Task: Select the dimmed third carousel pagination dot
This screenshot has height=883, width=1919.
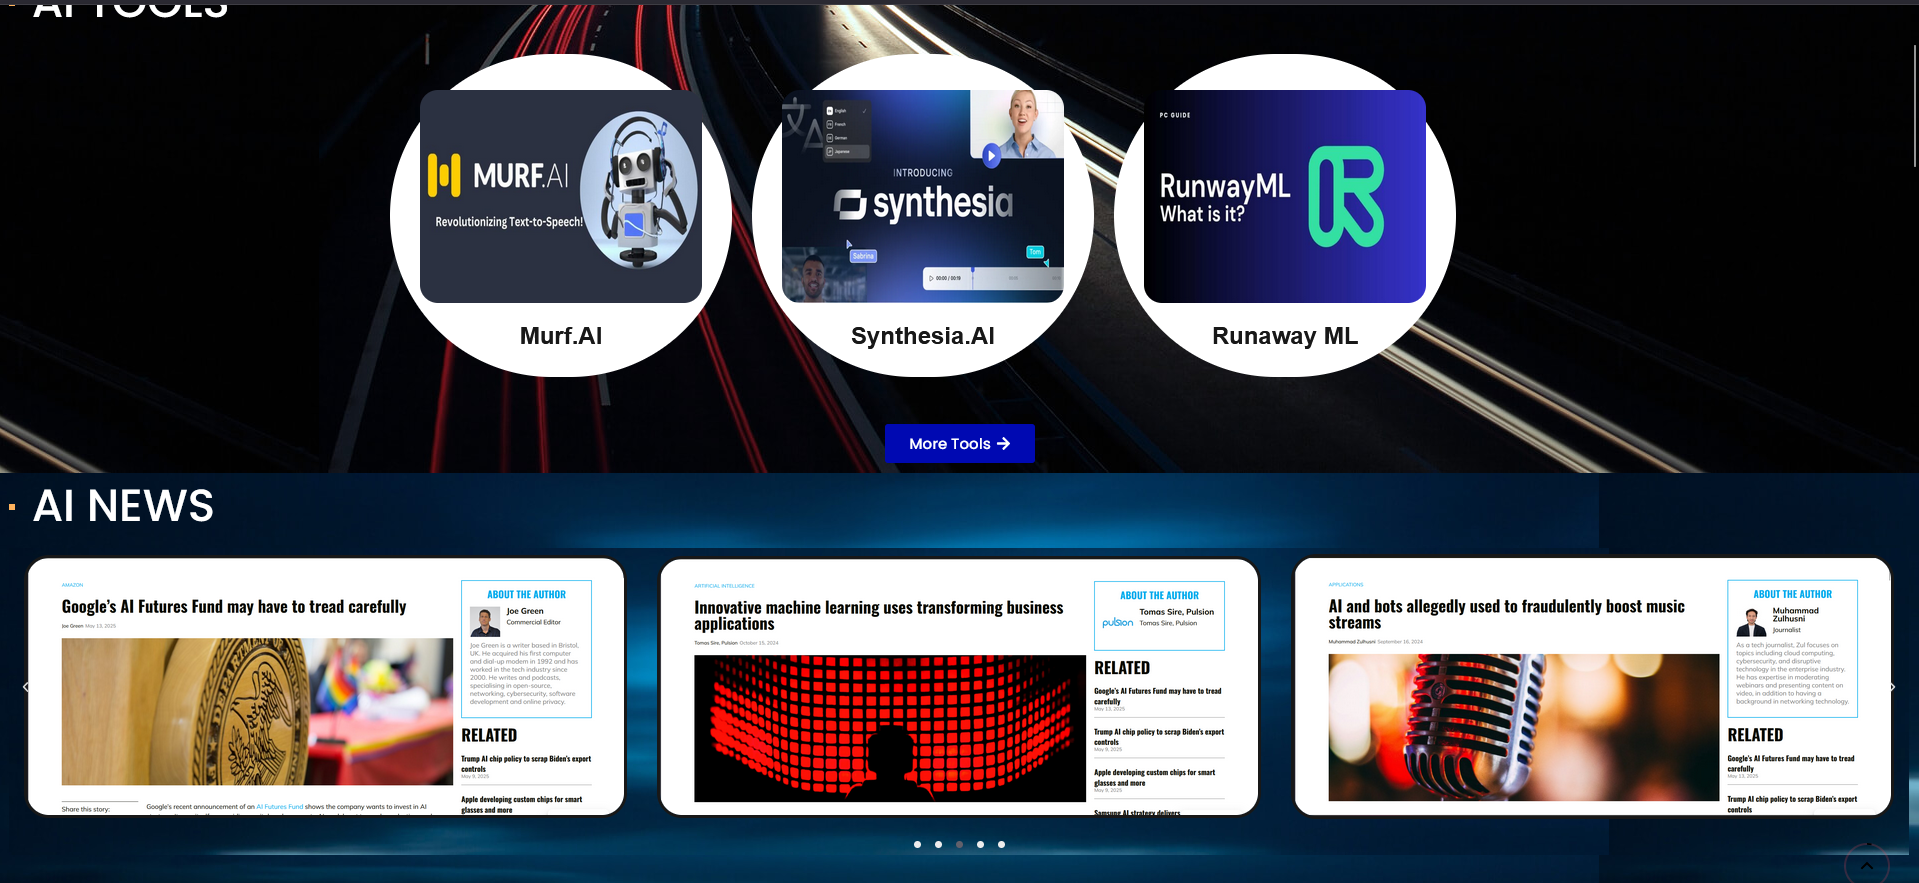Action: click(959, 845)
